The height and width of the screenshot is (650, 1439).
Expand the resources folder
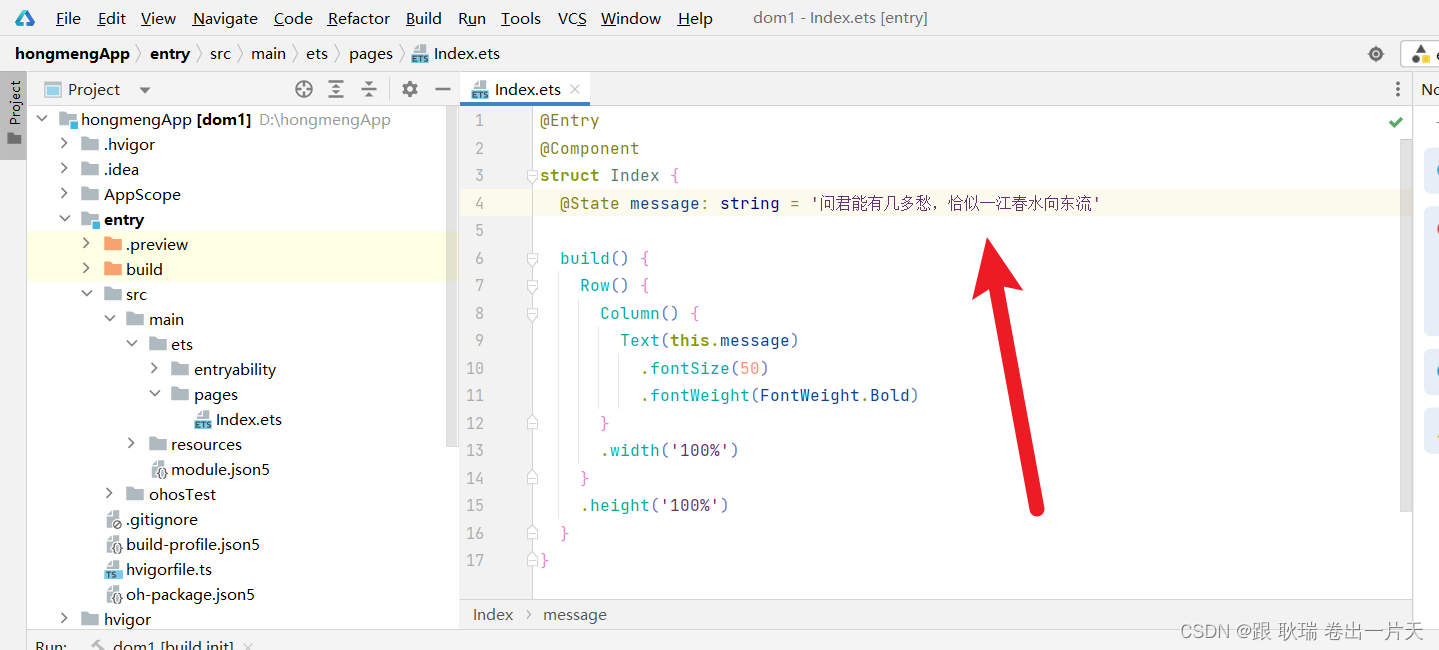pyautogui.click(x=132, y=444)
